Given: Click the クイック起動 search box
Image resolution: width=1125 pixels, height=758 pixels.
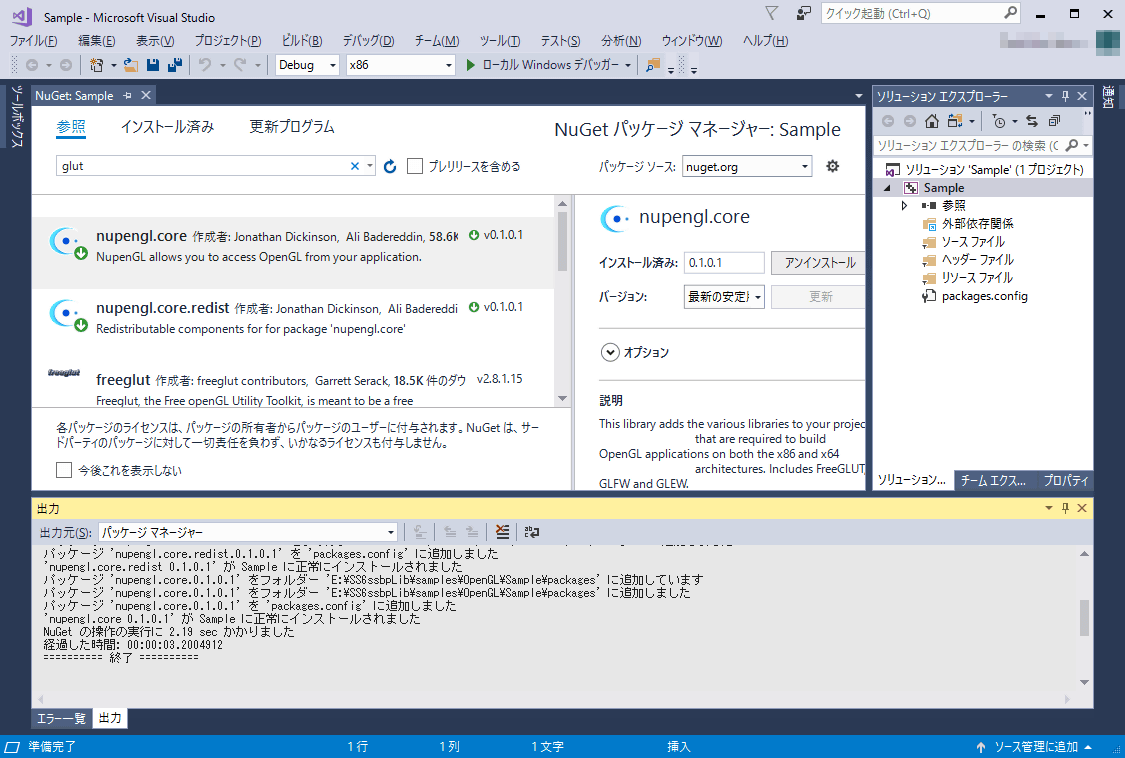Looking at the screenshot, I should click(x=920, y=14).
